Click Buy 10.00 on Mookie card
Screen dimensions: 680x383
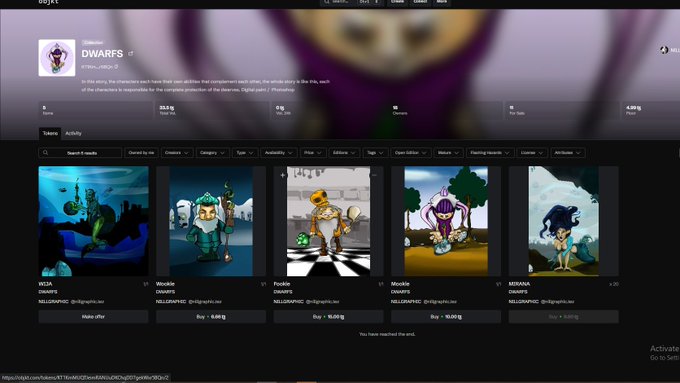(x=446, y=317)
